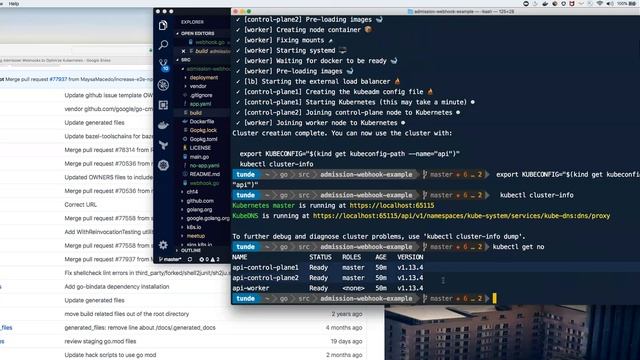Open the Extensions view in VS Code

[163, 105]
